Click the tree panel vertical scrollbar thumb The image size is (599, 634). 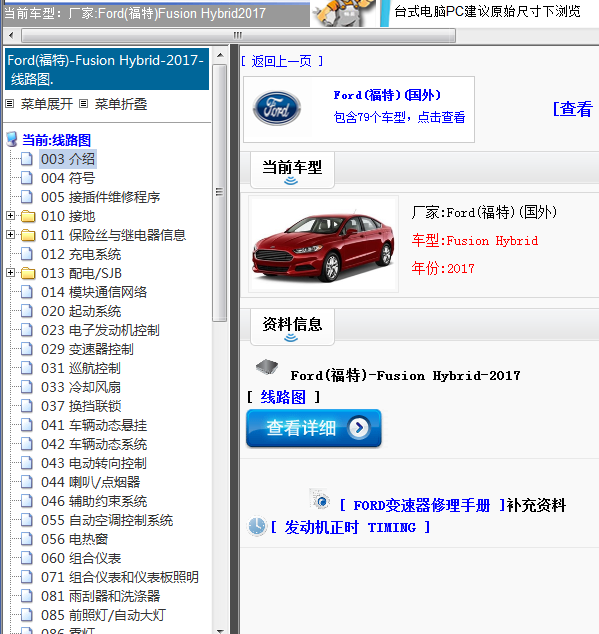[220, 192]
